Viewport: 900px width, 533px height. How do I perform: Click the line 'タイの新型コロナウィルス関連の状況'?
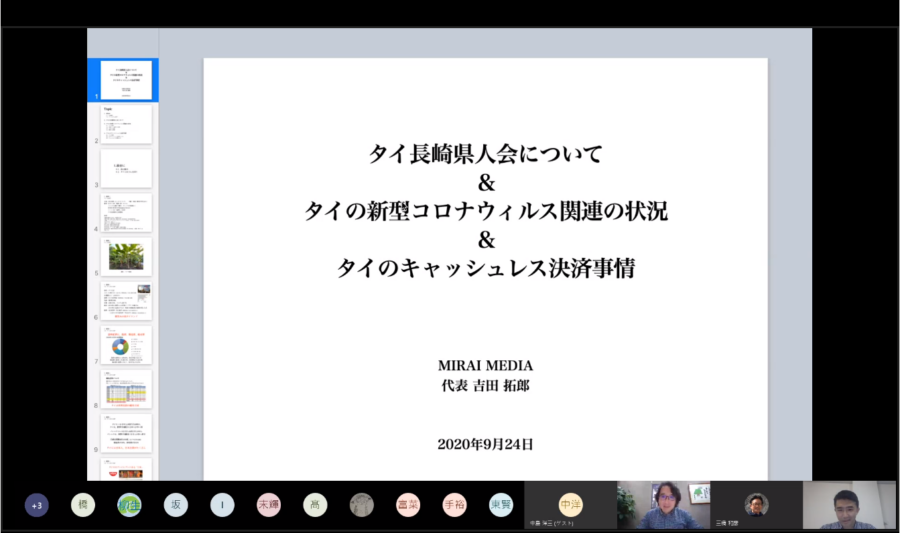coord(486,211)
